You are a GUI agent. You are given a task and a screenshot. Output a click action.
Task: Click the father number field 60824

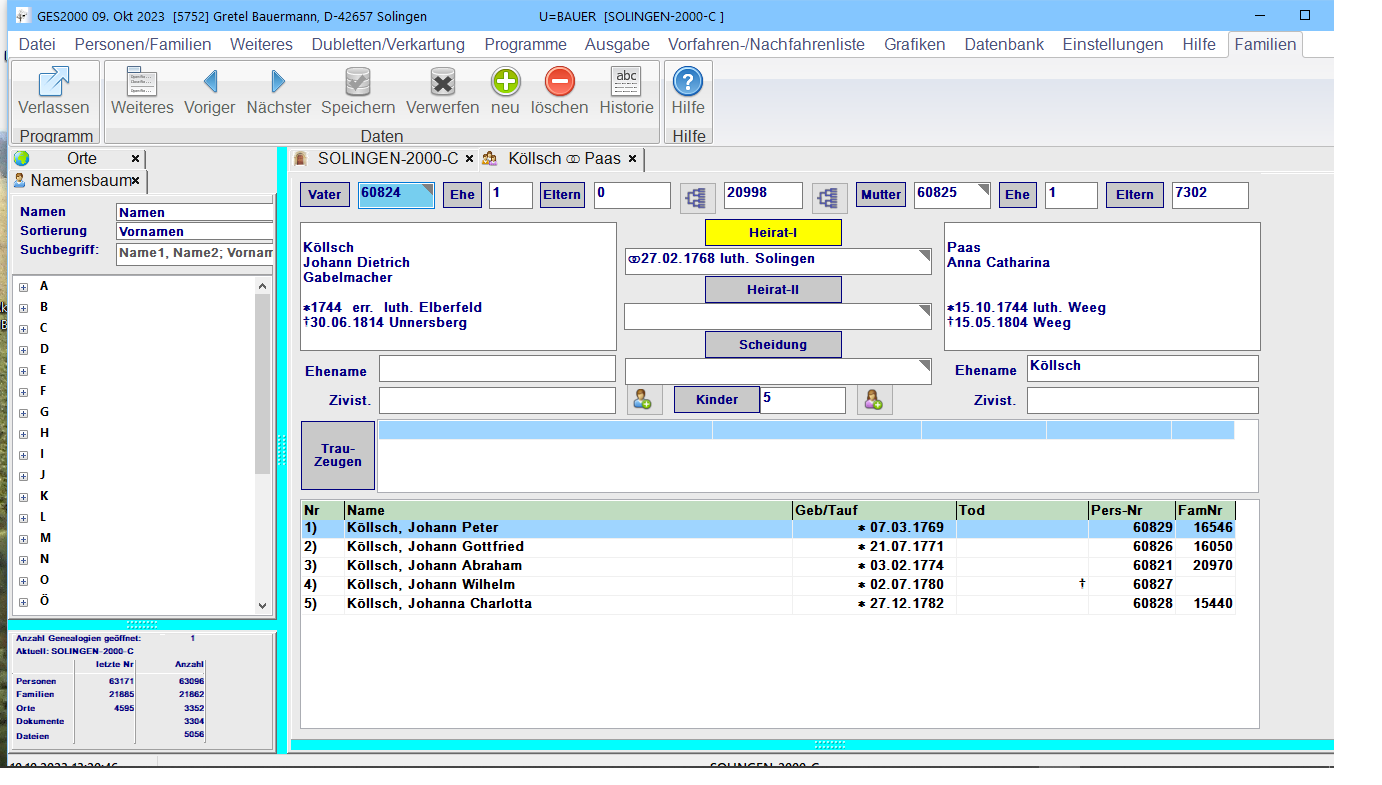point(397,195)
